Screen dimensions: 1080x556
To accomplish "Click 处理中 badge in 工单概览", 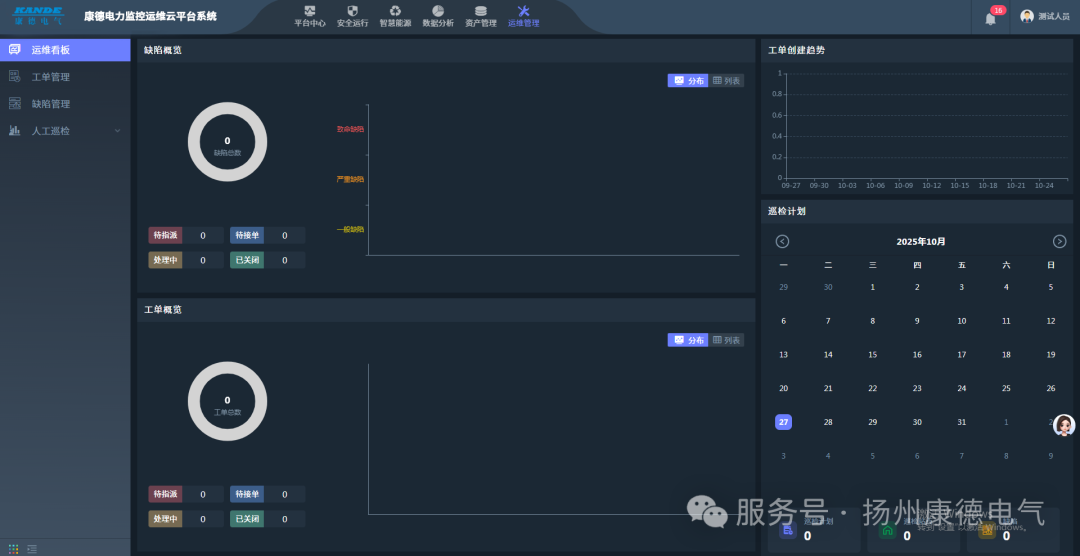I will pos(165,519).
